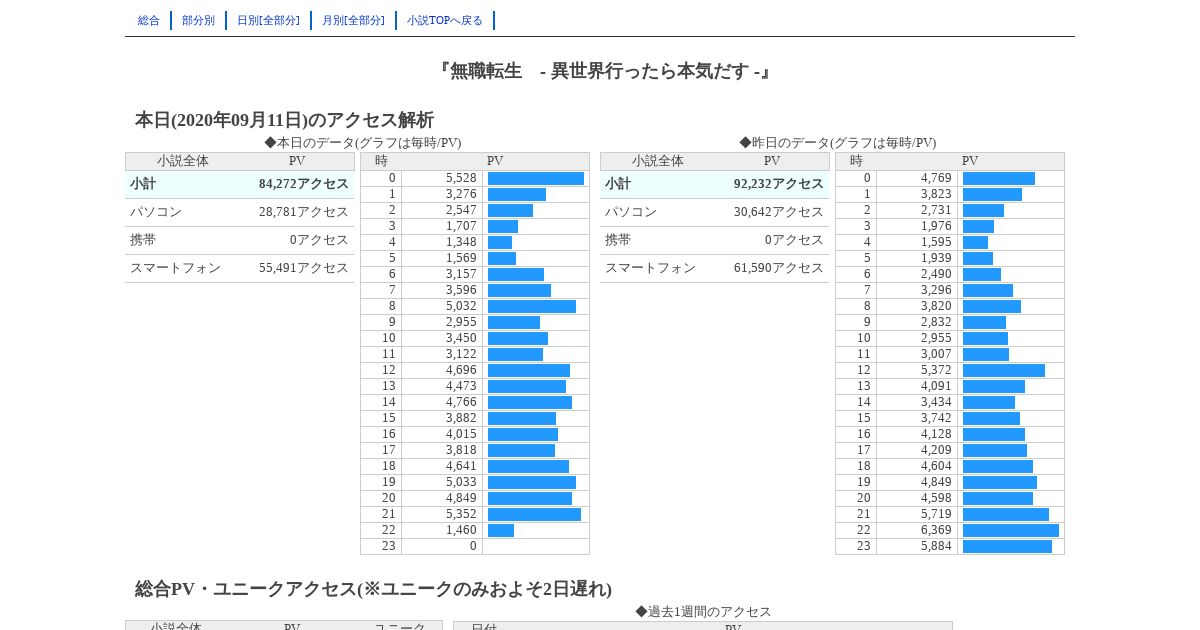Screen dimensions: 1200x630
Task: Click yesterday's hour 12 bar for 5,372 PV
Action: [1004, 371]
